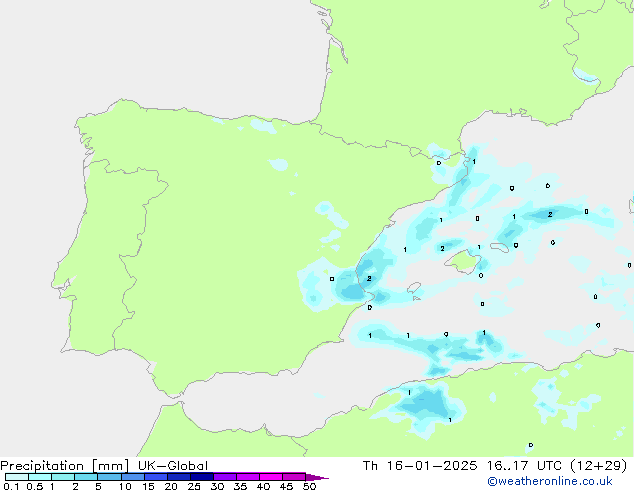
Task: Click the "25" legend scale label
Action: 194,486
